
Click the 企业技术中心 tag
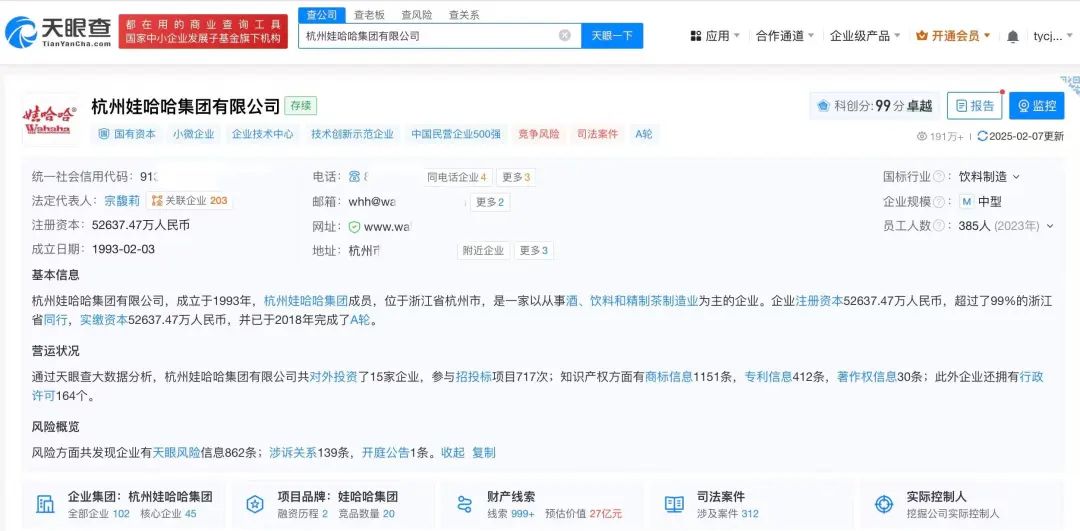point(262,134)
